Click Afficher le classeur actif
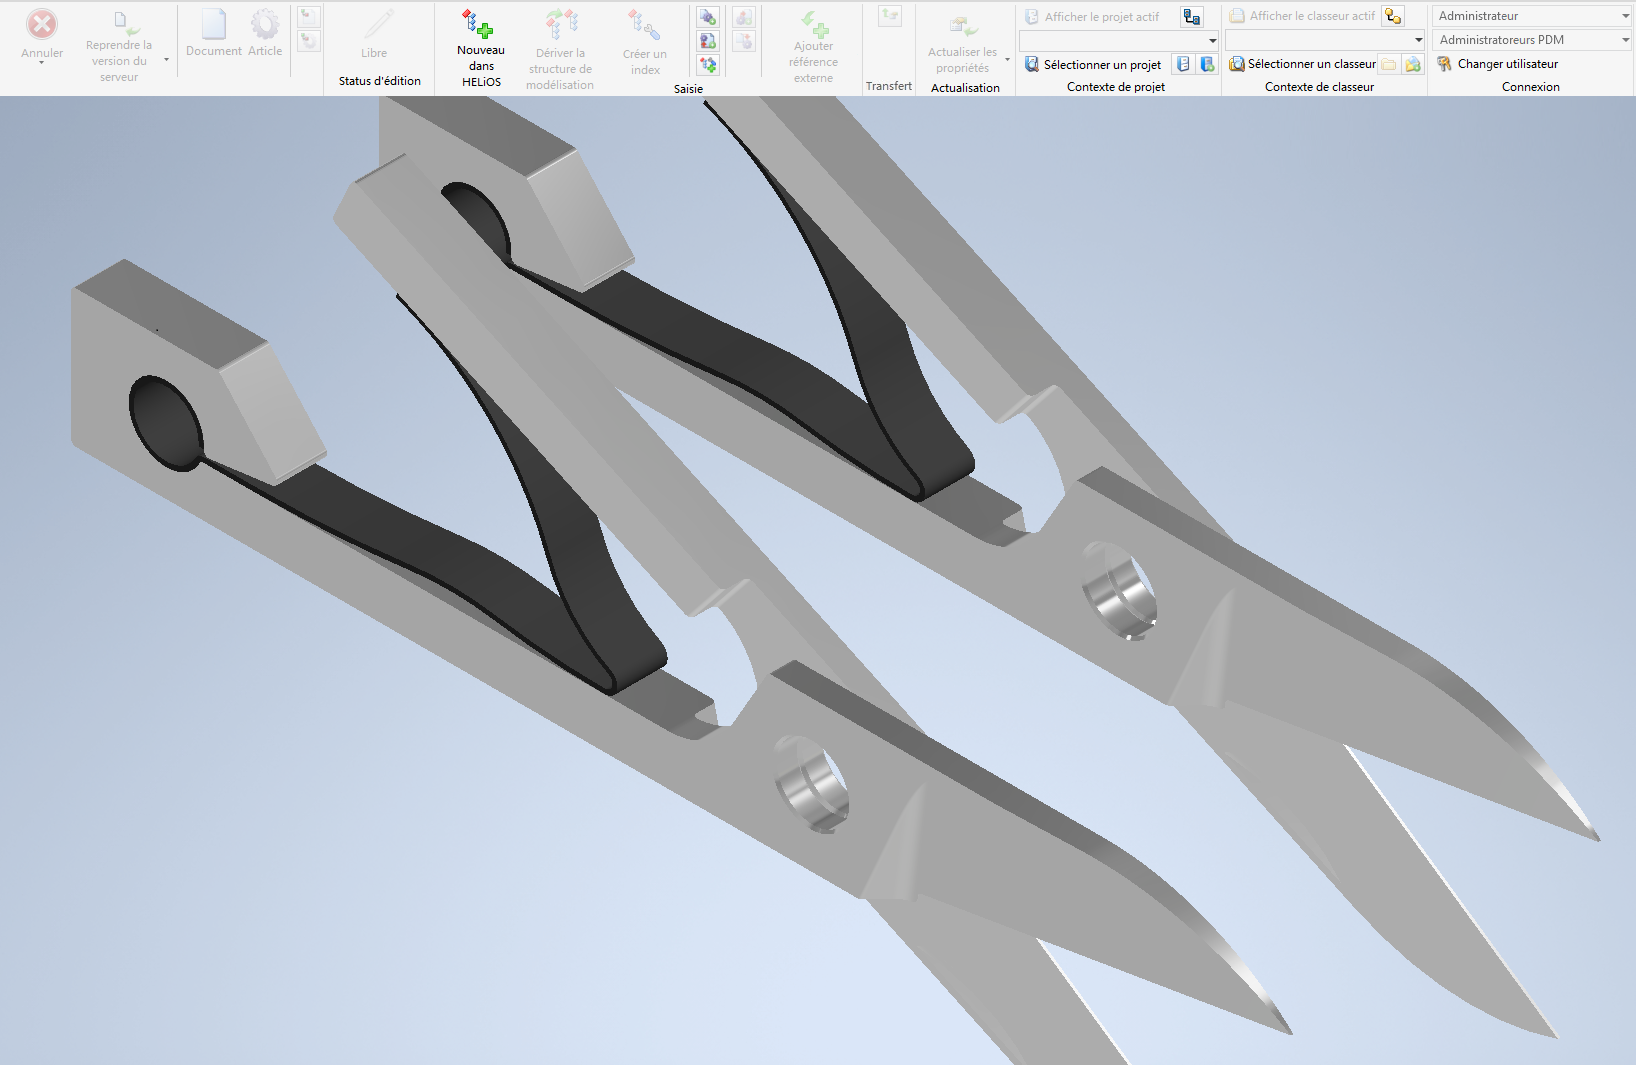Screen dimensions: 1636x1065 (x=1302, y=16)
